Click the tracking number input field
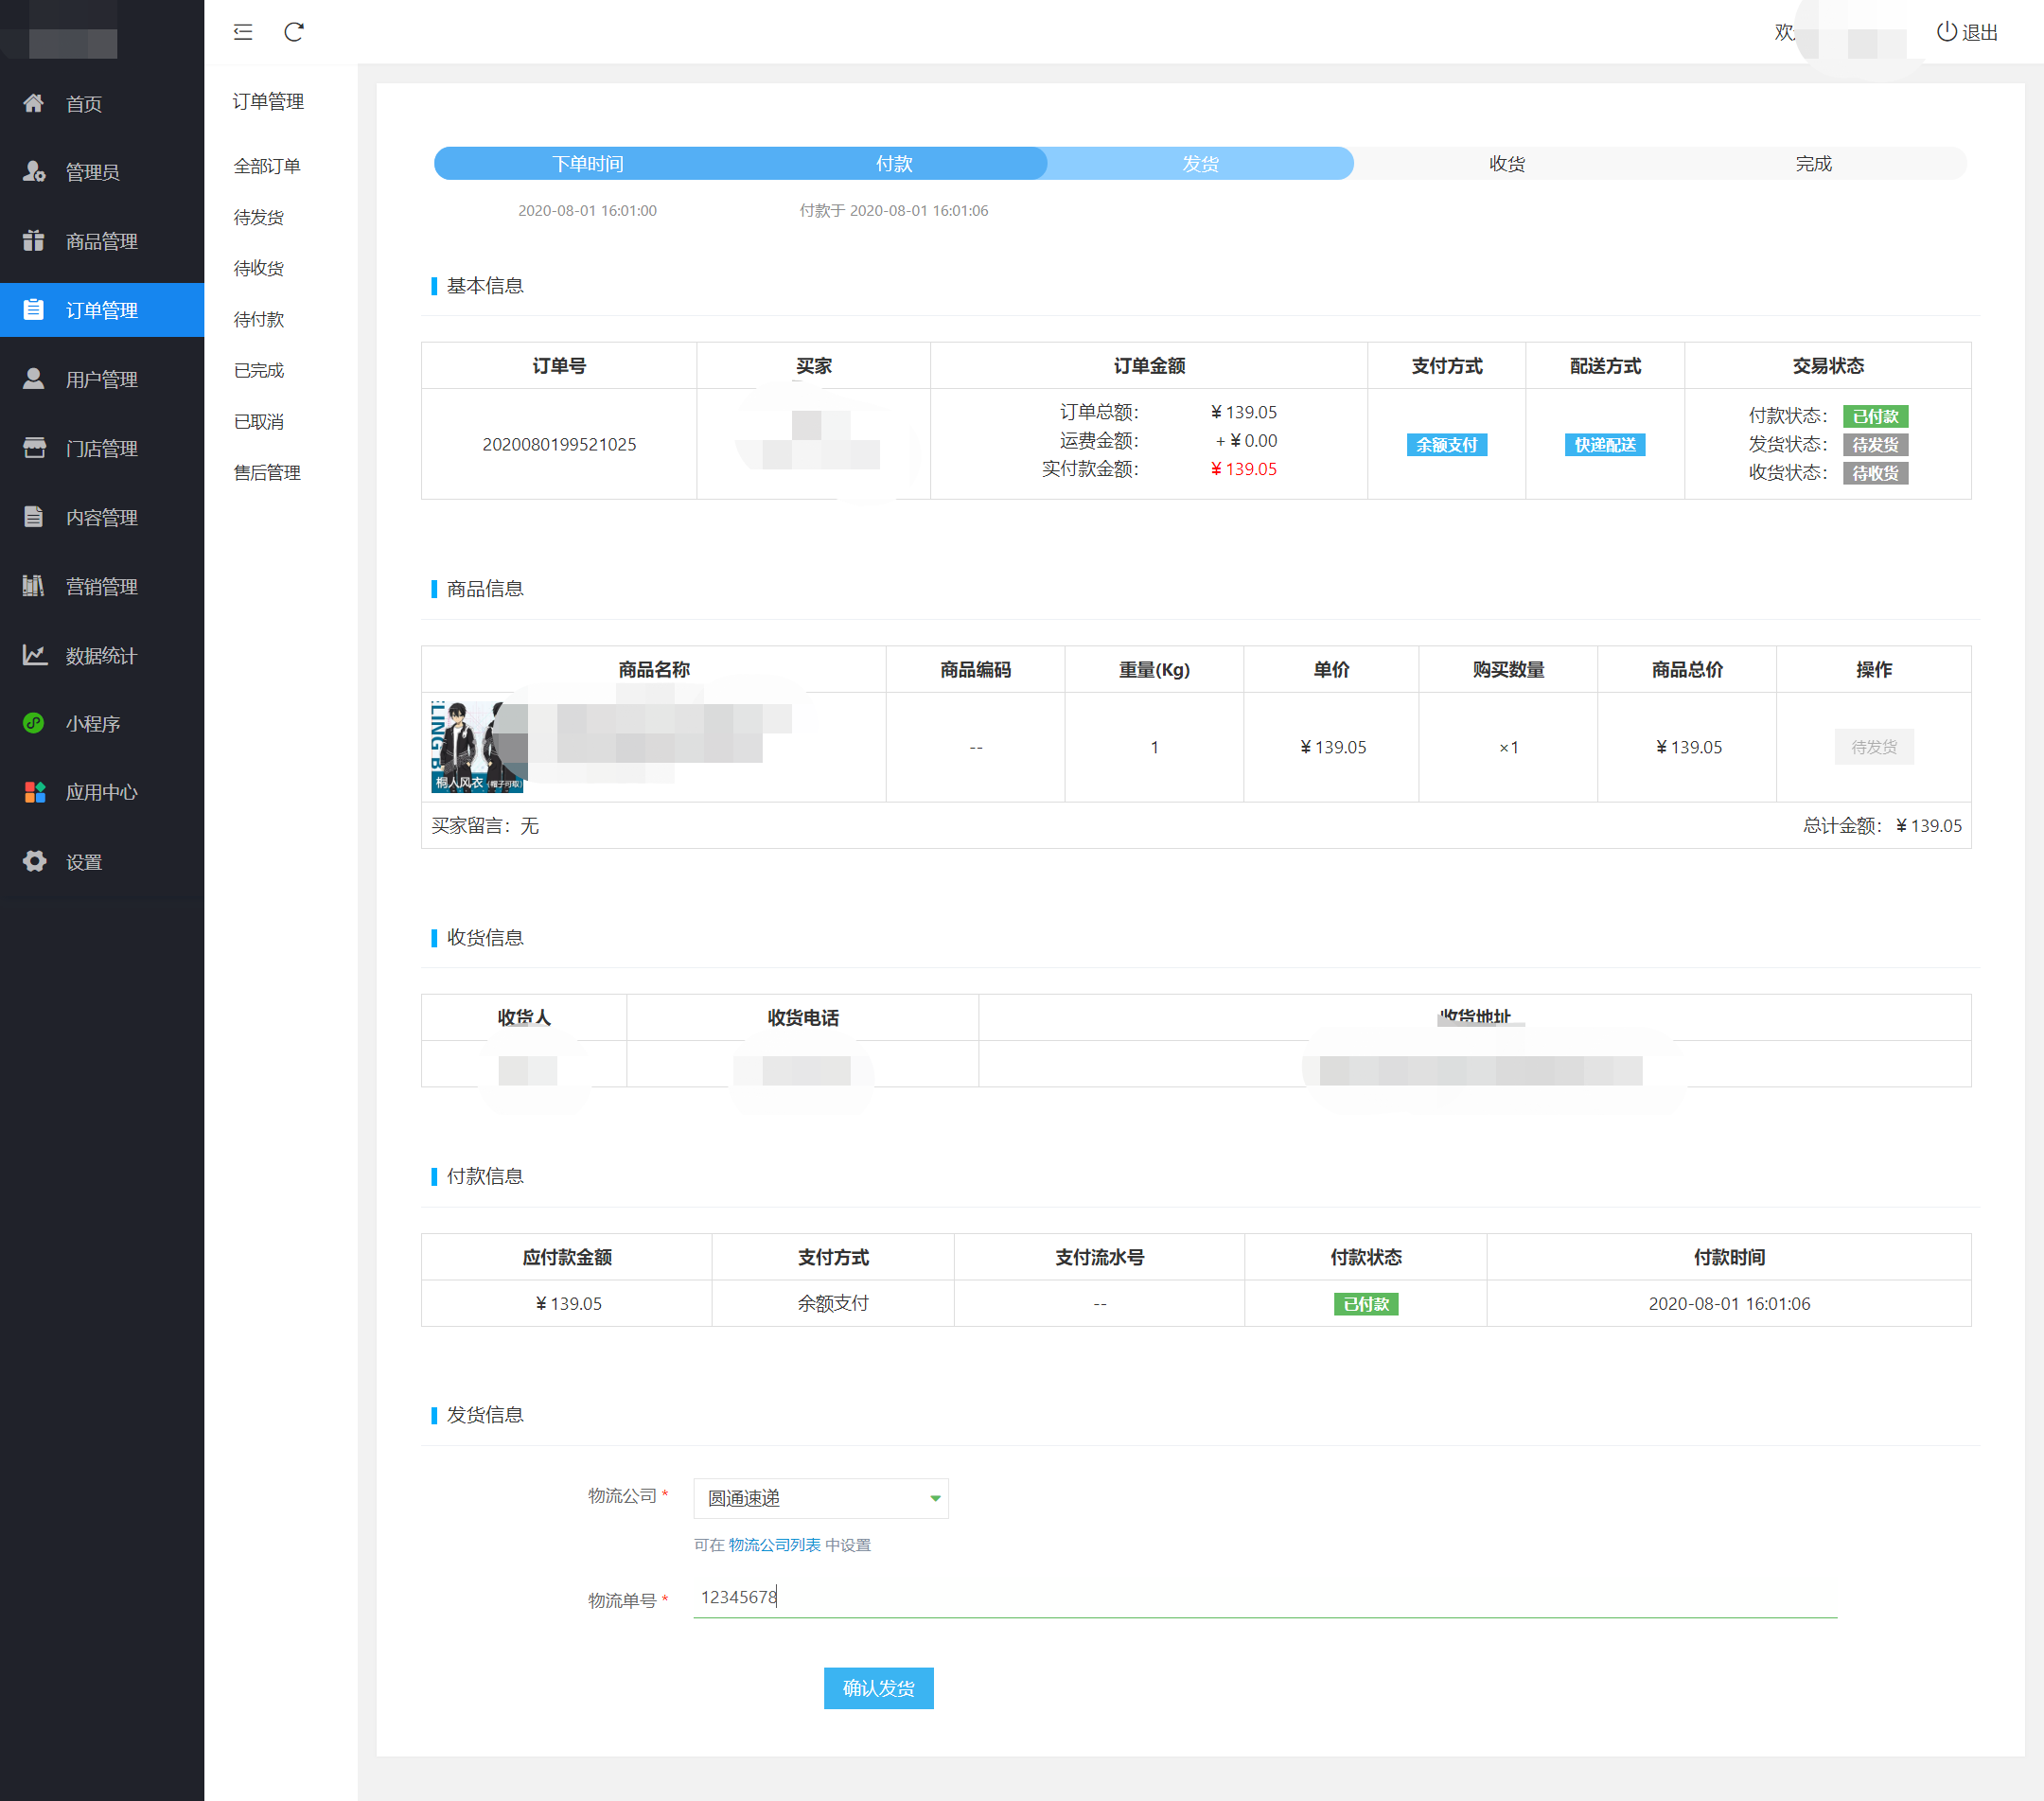The image size is (2044, 1801). pyautogui.click(x=1264, y=1597)
